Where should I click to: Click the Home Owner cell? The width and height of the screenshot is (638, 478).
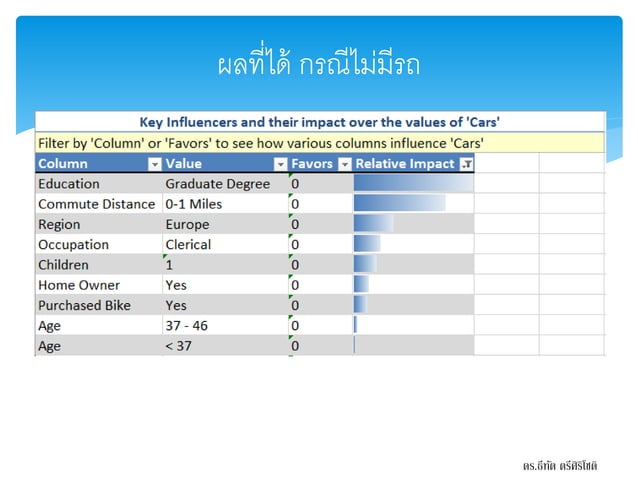(99, 285)
